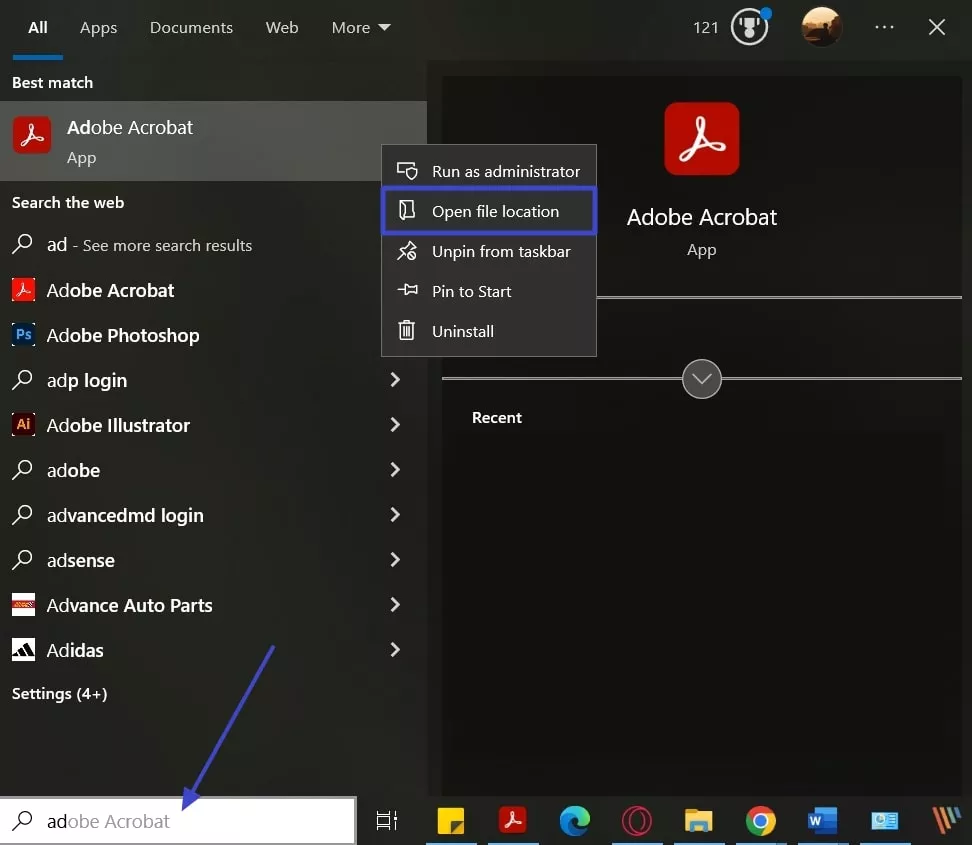Select Run as administrator

[504, 171]
